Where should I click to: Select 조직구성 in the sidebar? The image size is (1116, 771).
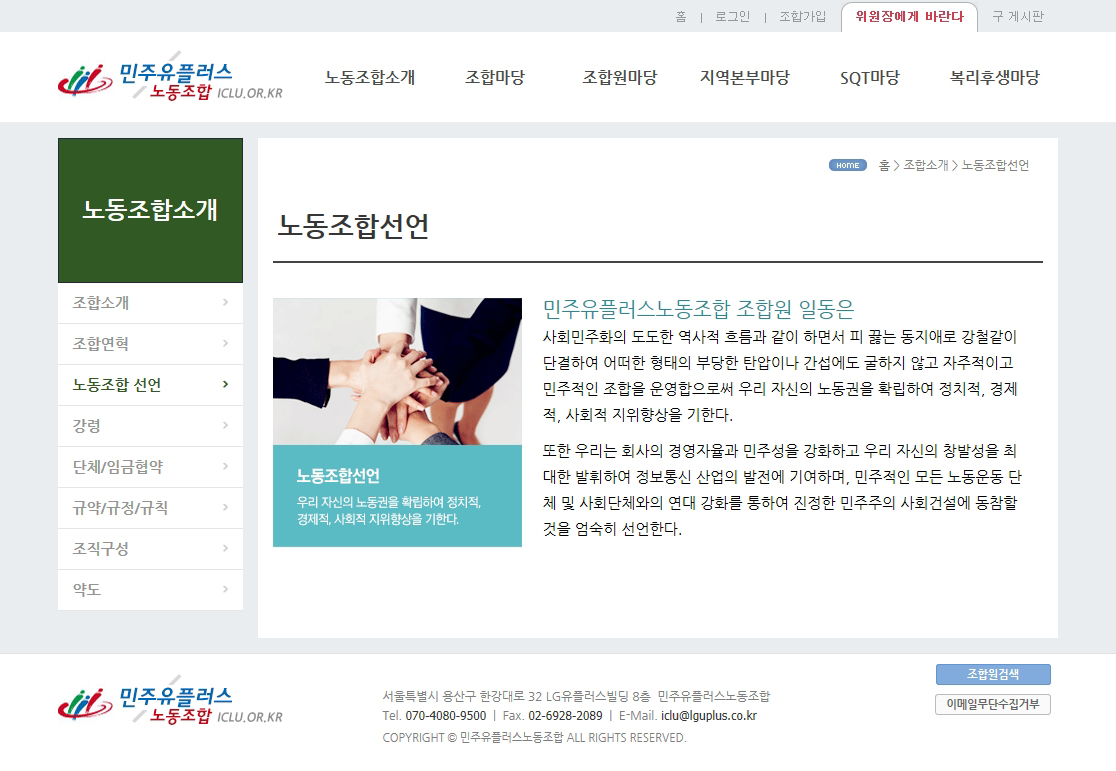pos(150,549)
